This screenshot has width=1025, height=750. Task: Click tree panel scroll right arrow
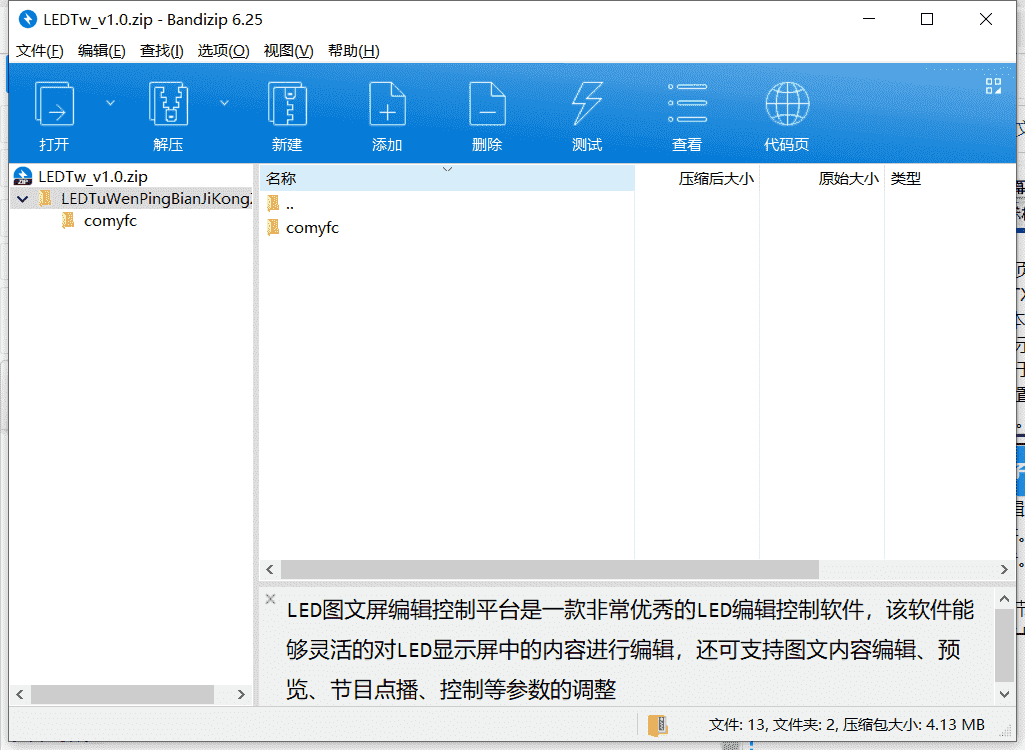coord(241,694)
